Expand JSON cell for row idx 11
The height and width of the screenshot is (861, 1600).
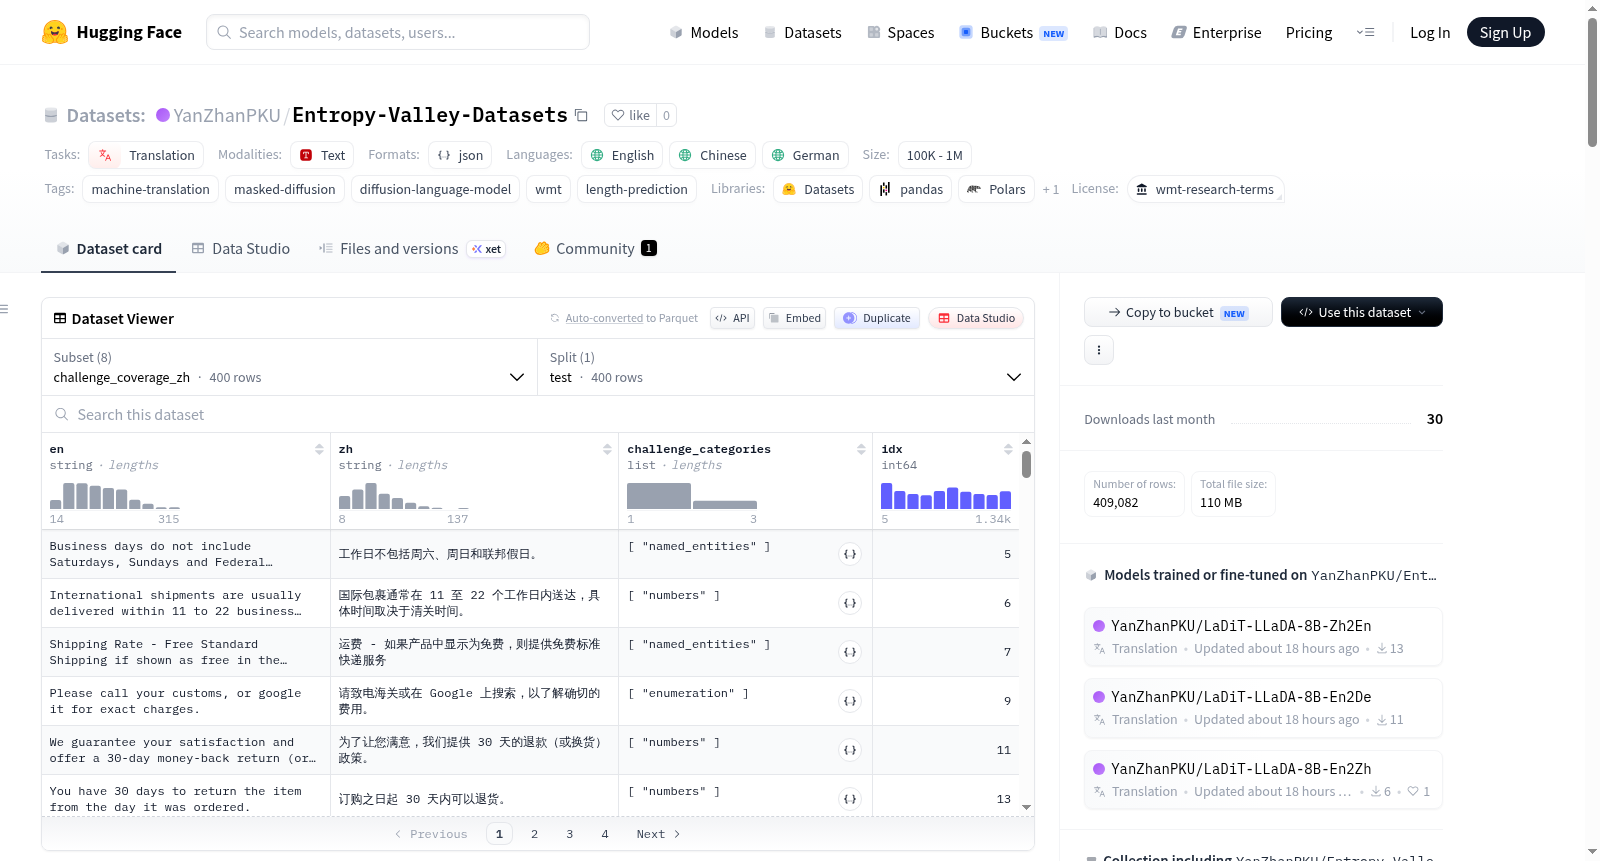point(850,750)
